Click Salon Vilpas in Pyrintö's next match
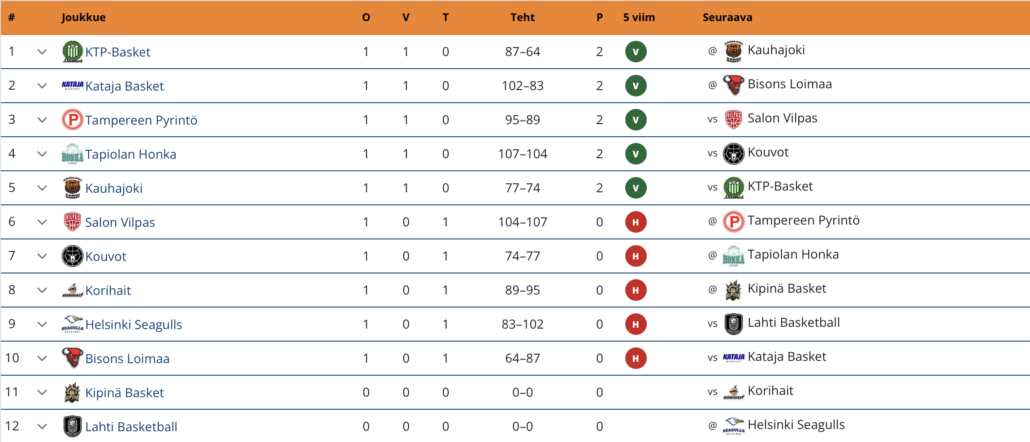This screenshot has height=442, width=1030. pyautogui.click(x=782, y=118)
